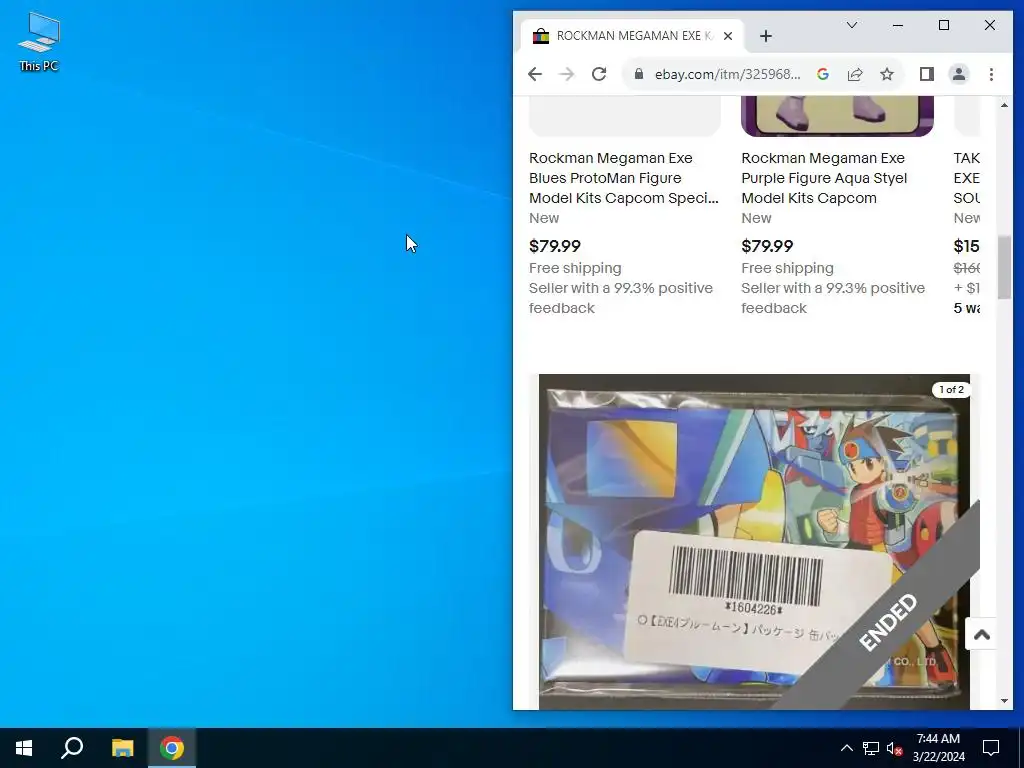
Task: Reload the eBay page
Action: point(599,74)
